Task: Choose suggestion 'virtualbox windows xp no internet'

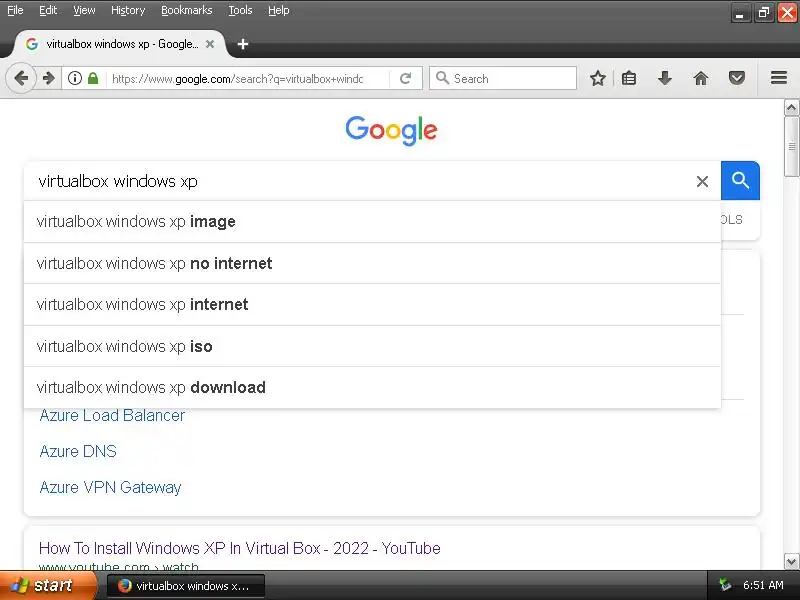Action: coord(372,263)
